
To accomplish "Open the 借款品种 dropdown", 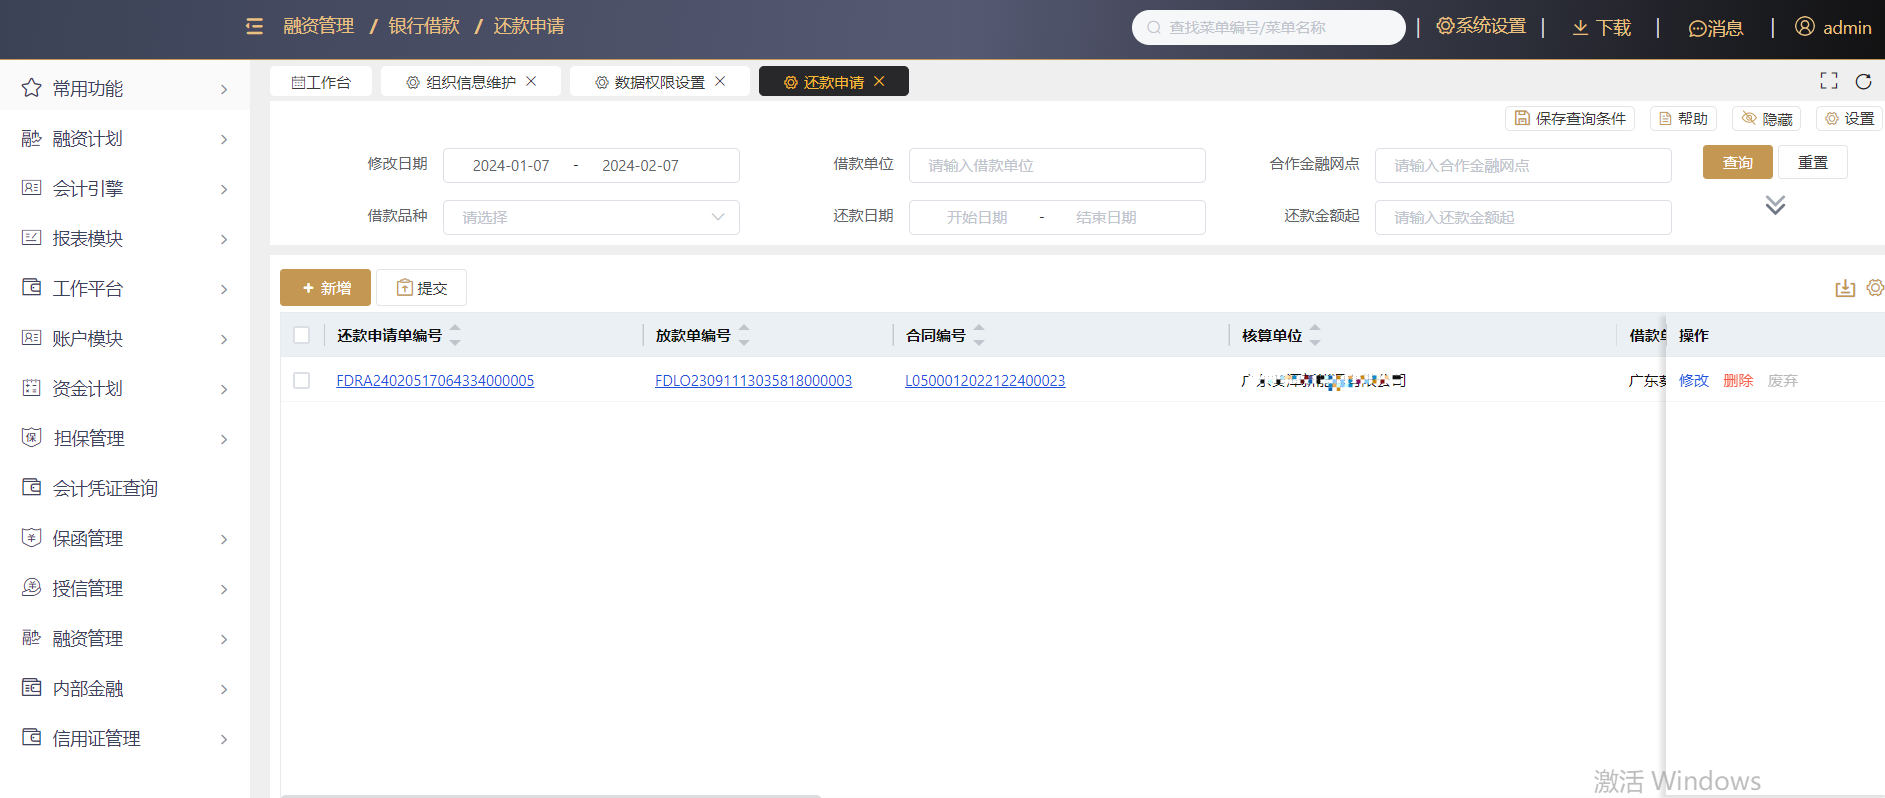I will (x=591, y=217).
